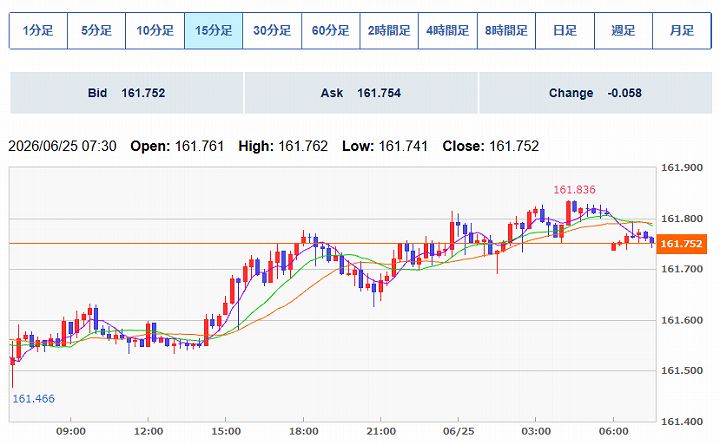This screenshot has height=445, width=720.
Task: Click the 18:00 time axis label
Action: pyautogui.click(x=304, y=432)
